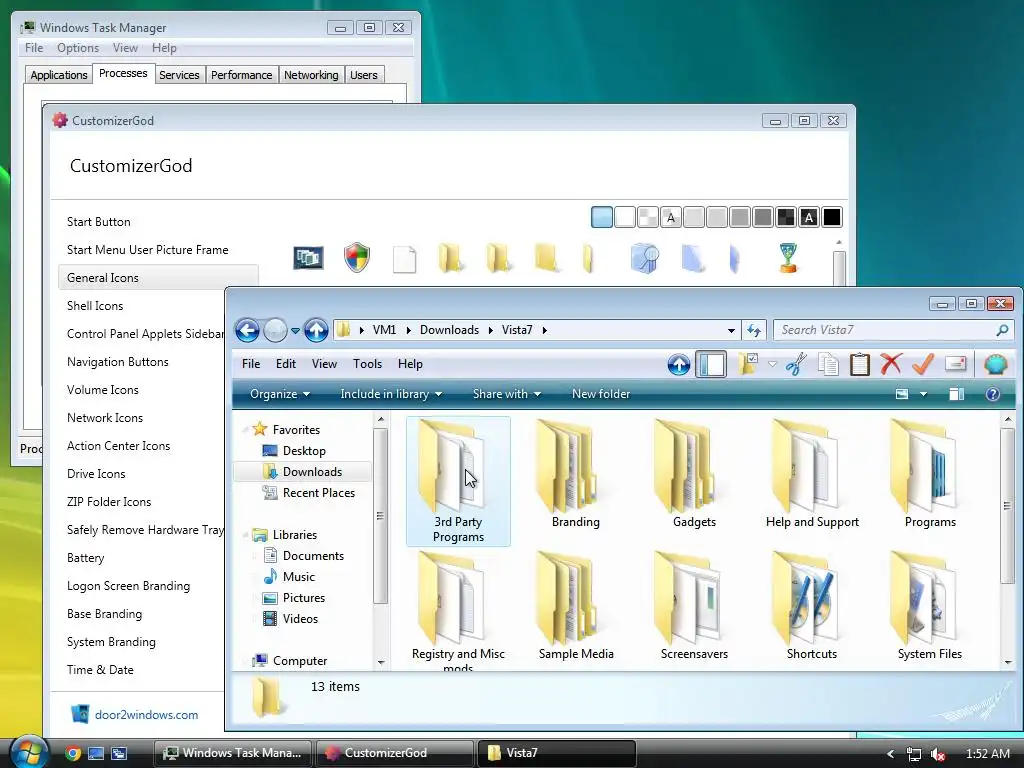This screenshot has width=1024, height=768.
Task: Select the Screensavers folder
Action: (694, 606)
